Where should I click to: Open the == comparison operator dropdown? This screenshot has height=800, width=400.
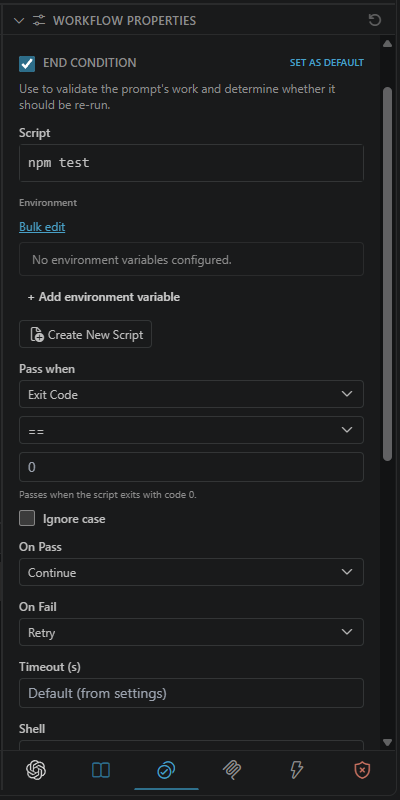tap(191, 430)
